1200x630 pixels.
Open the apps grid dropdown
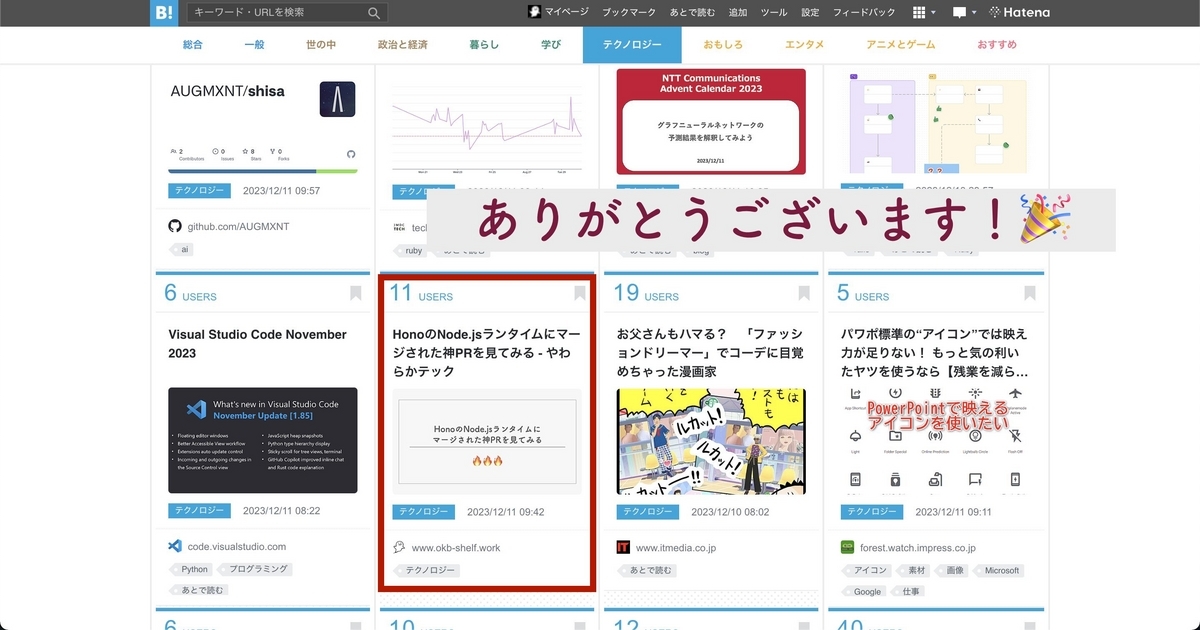point(925,13)
